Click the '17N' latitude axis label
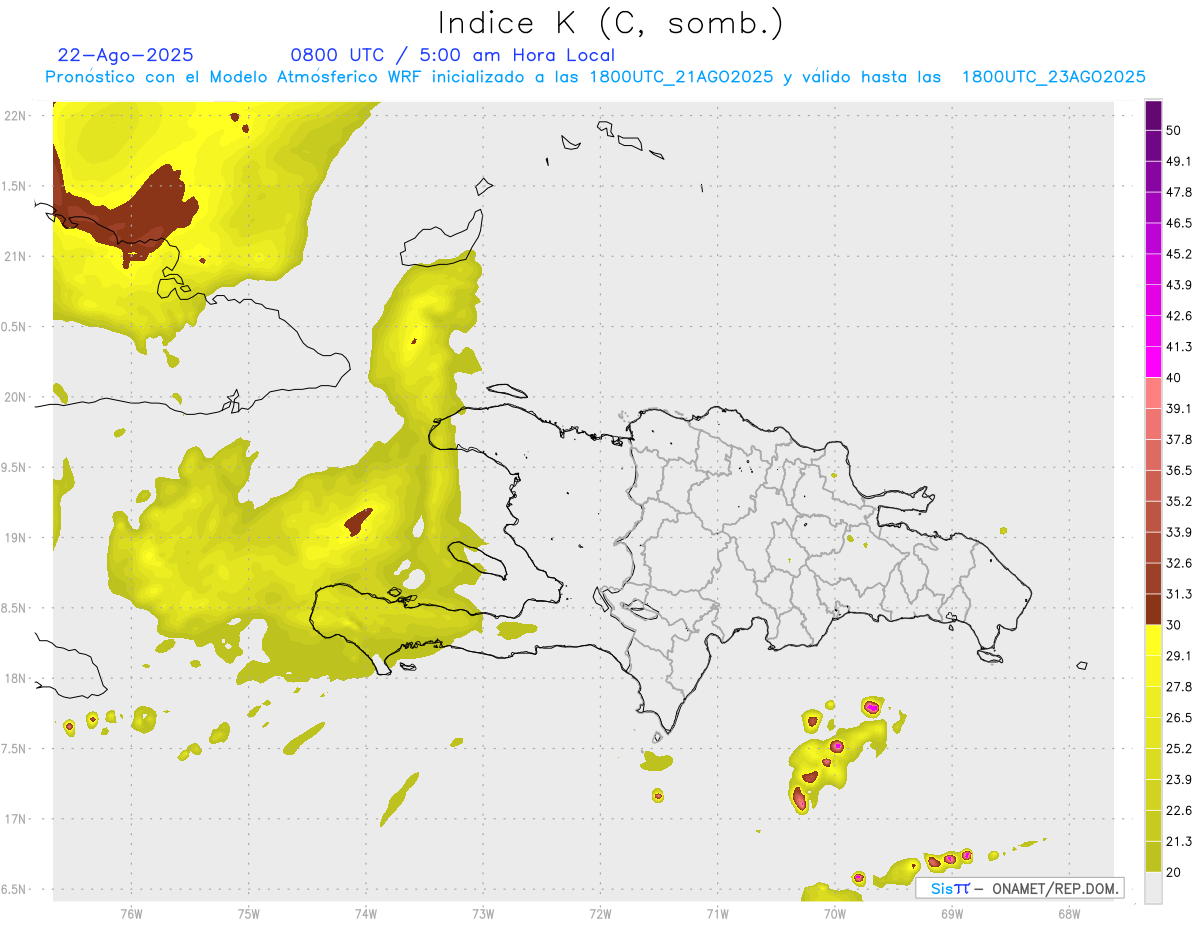The width and height of the screenshot is (1200, 927). pyautogui.click(x=15, y=819)
